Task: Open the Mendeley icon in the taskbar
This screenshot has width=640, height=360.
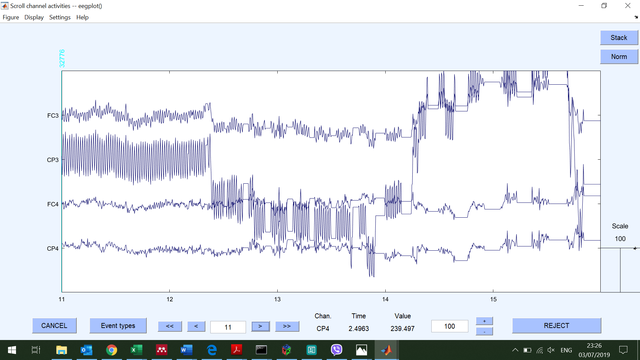Action: coord(162,350)
